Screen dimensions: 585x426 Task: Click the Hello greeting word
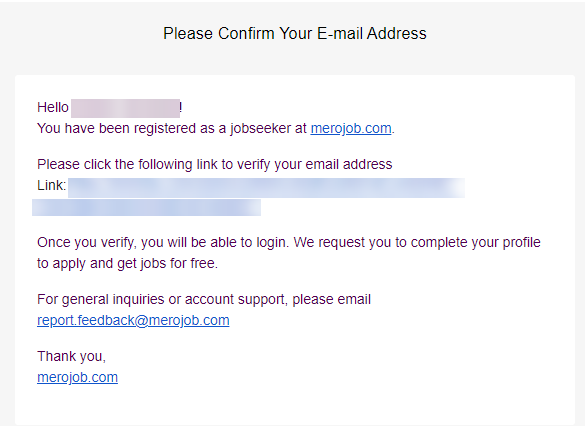(x=53, y=107)
